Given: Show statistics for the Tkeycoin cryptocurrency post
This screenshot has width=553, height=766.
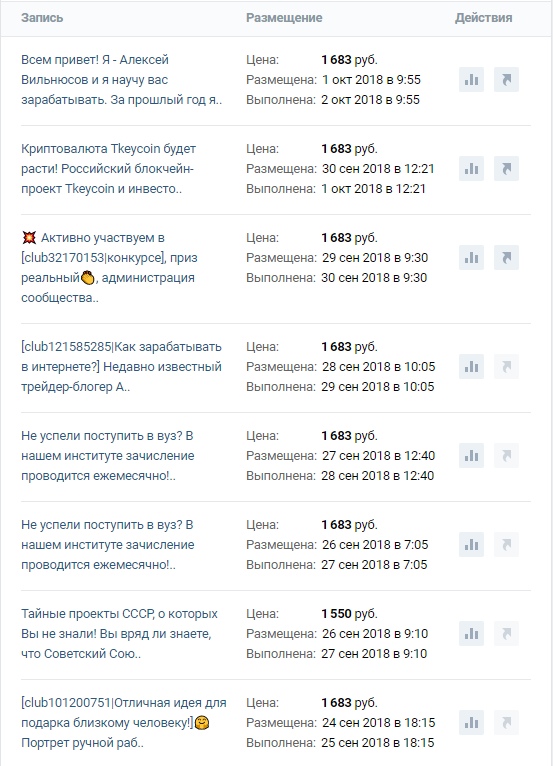Looking at the screenshot, I should [471, 169].
